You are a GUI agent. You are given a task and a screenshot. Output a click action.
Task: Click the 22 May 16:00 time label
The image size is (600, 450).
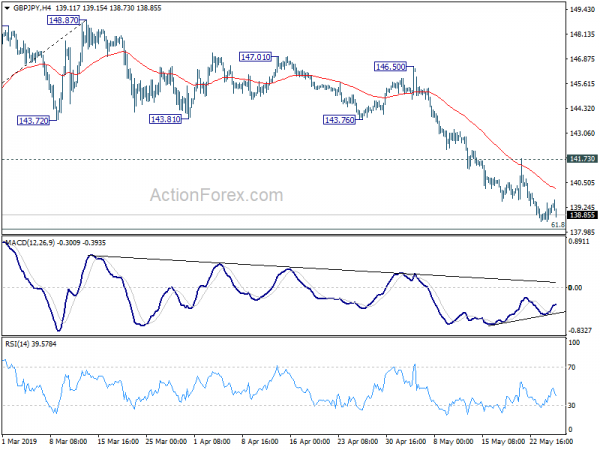coord(551,441)
